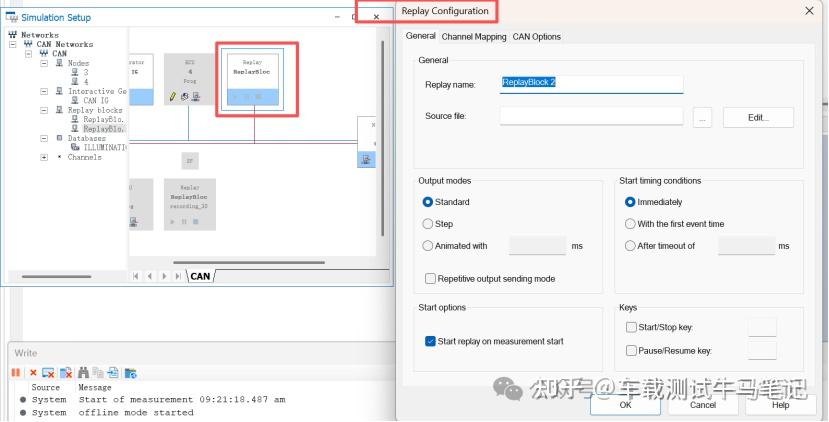The width and height of the screenshot is (829, 422).
Task: Click the Replay name input field
Action: (x=591, y=84)
